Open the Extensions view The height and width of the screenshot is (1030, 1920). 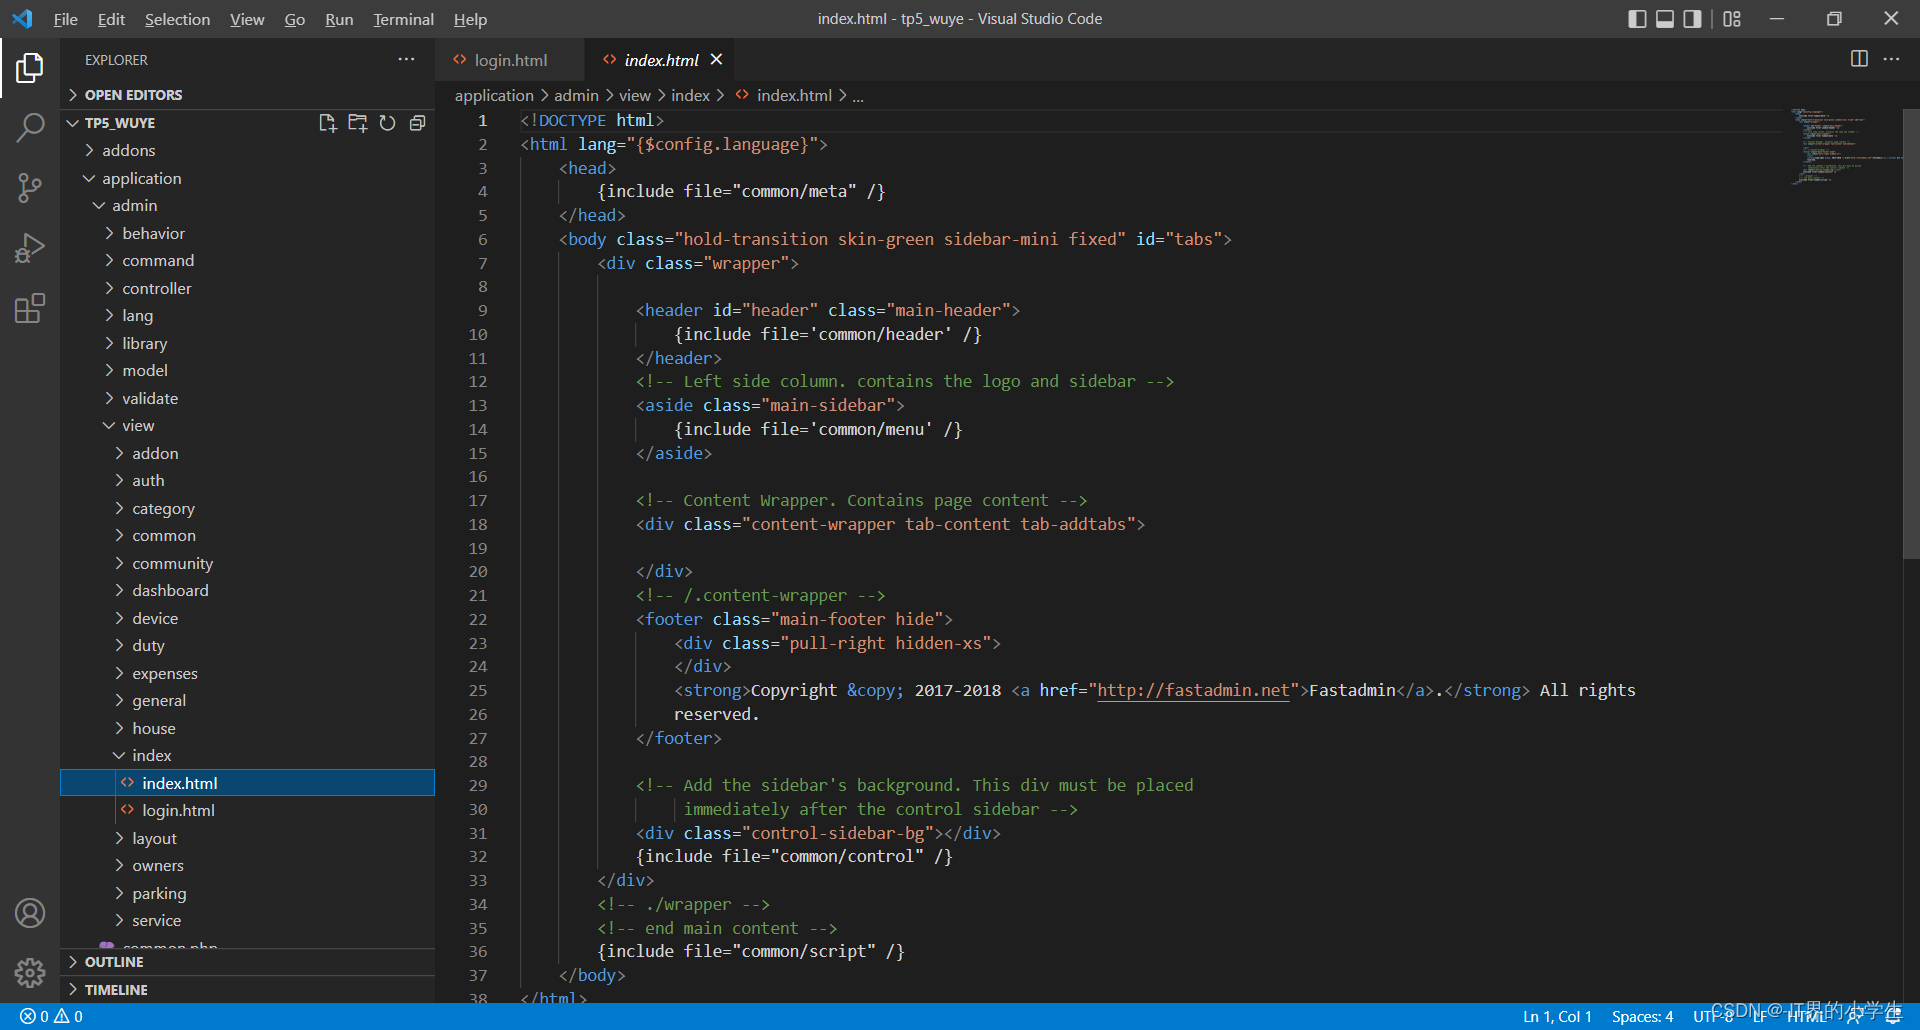[x=30, y=308]
